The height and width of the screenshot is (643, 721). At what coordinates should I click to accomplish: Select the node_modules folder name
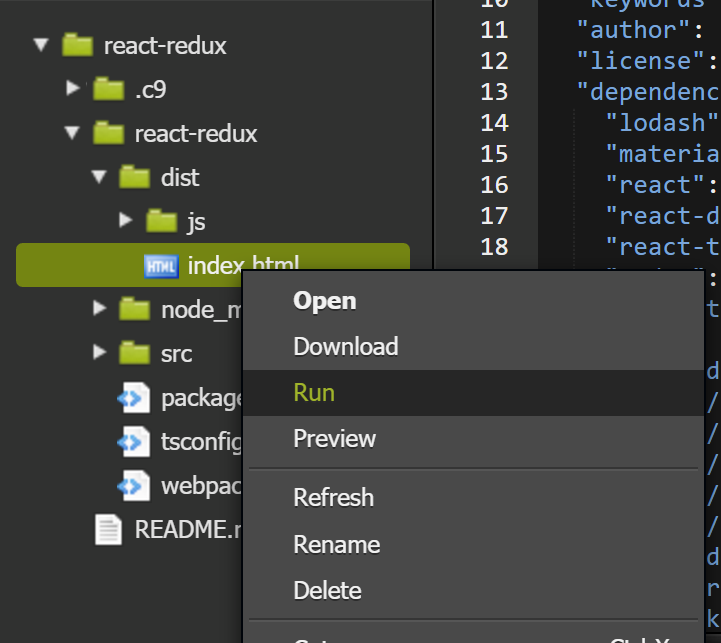click(201, 310)
